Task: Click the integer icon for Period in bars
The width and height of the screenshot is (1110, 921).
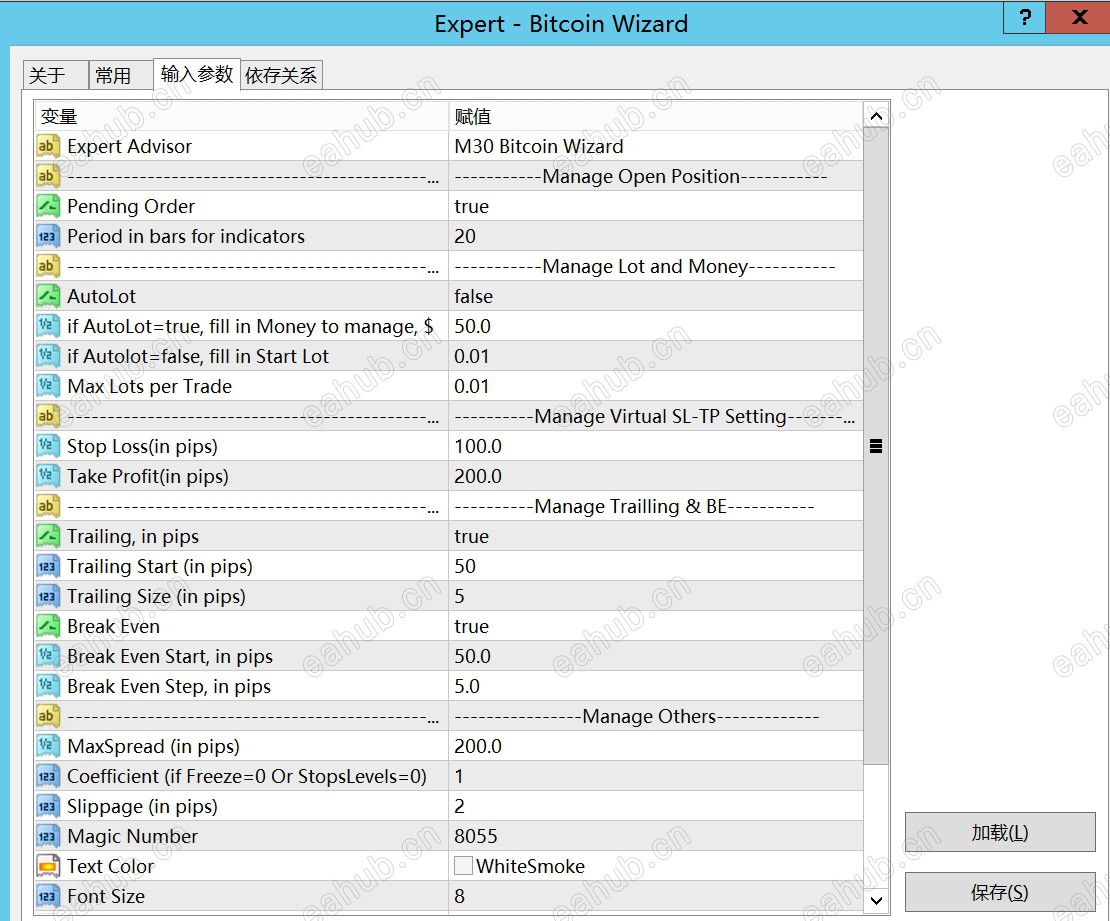Action: click(x=47, y=236)
